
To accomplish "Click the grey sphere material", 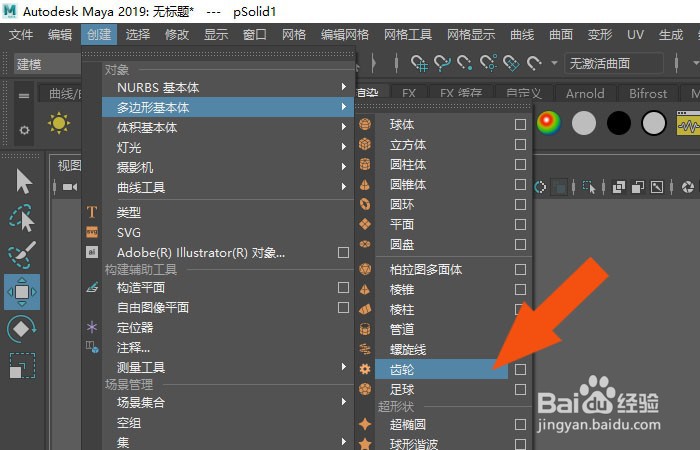I will click(x=584, y=123).
